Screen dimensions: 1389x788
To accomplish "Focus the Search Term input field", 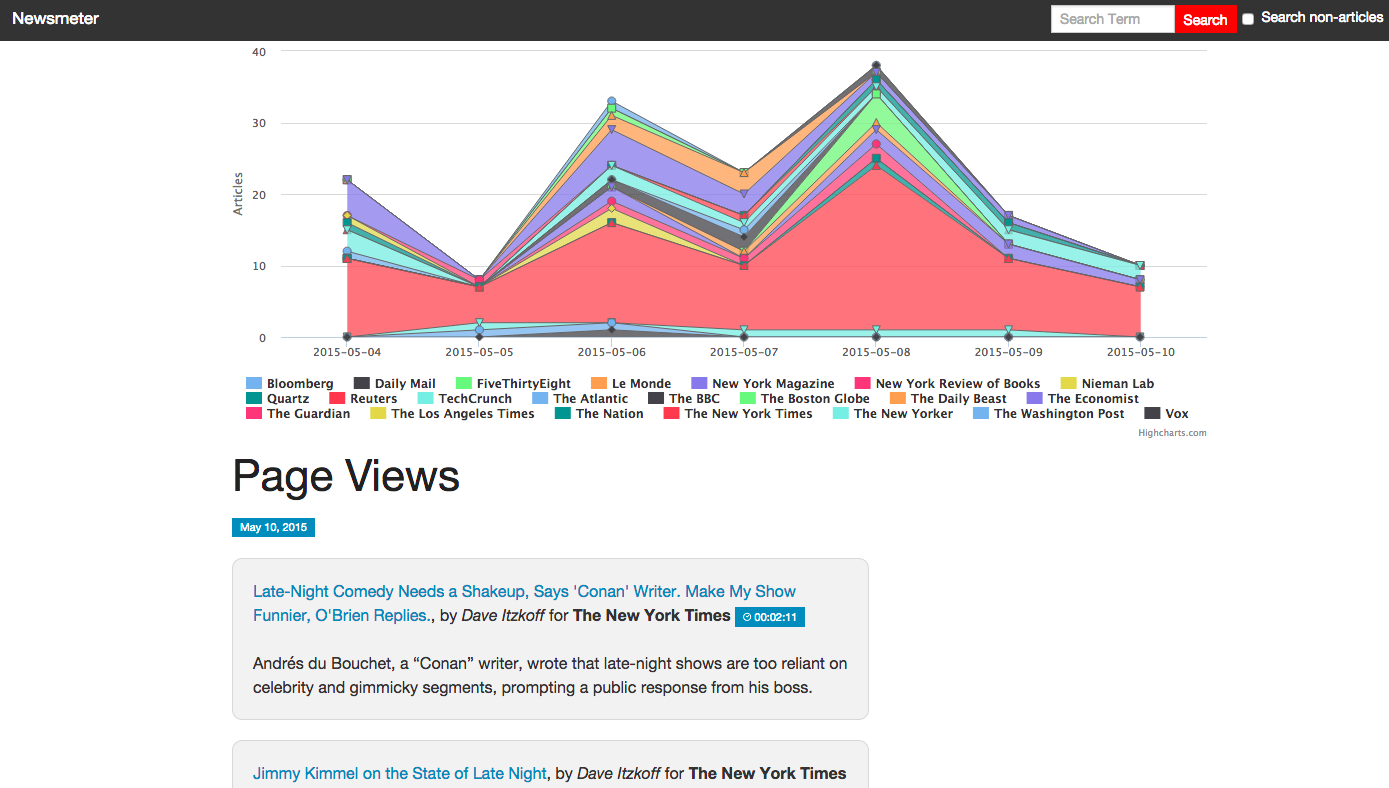I will tap(1112, 19).
